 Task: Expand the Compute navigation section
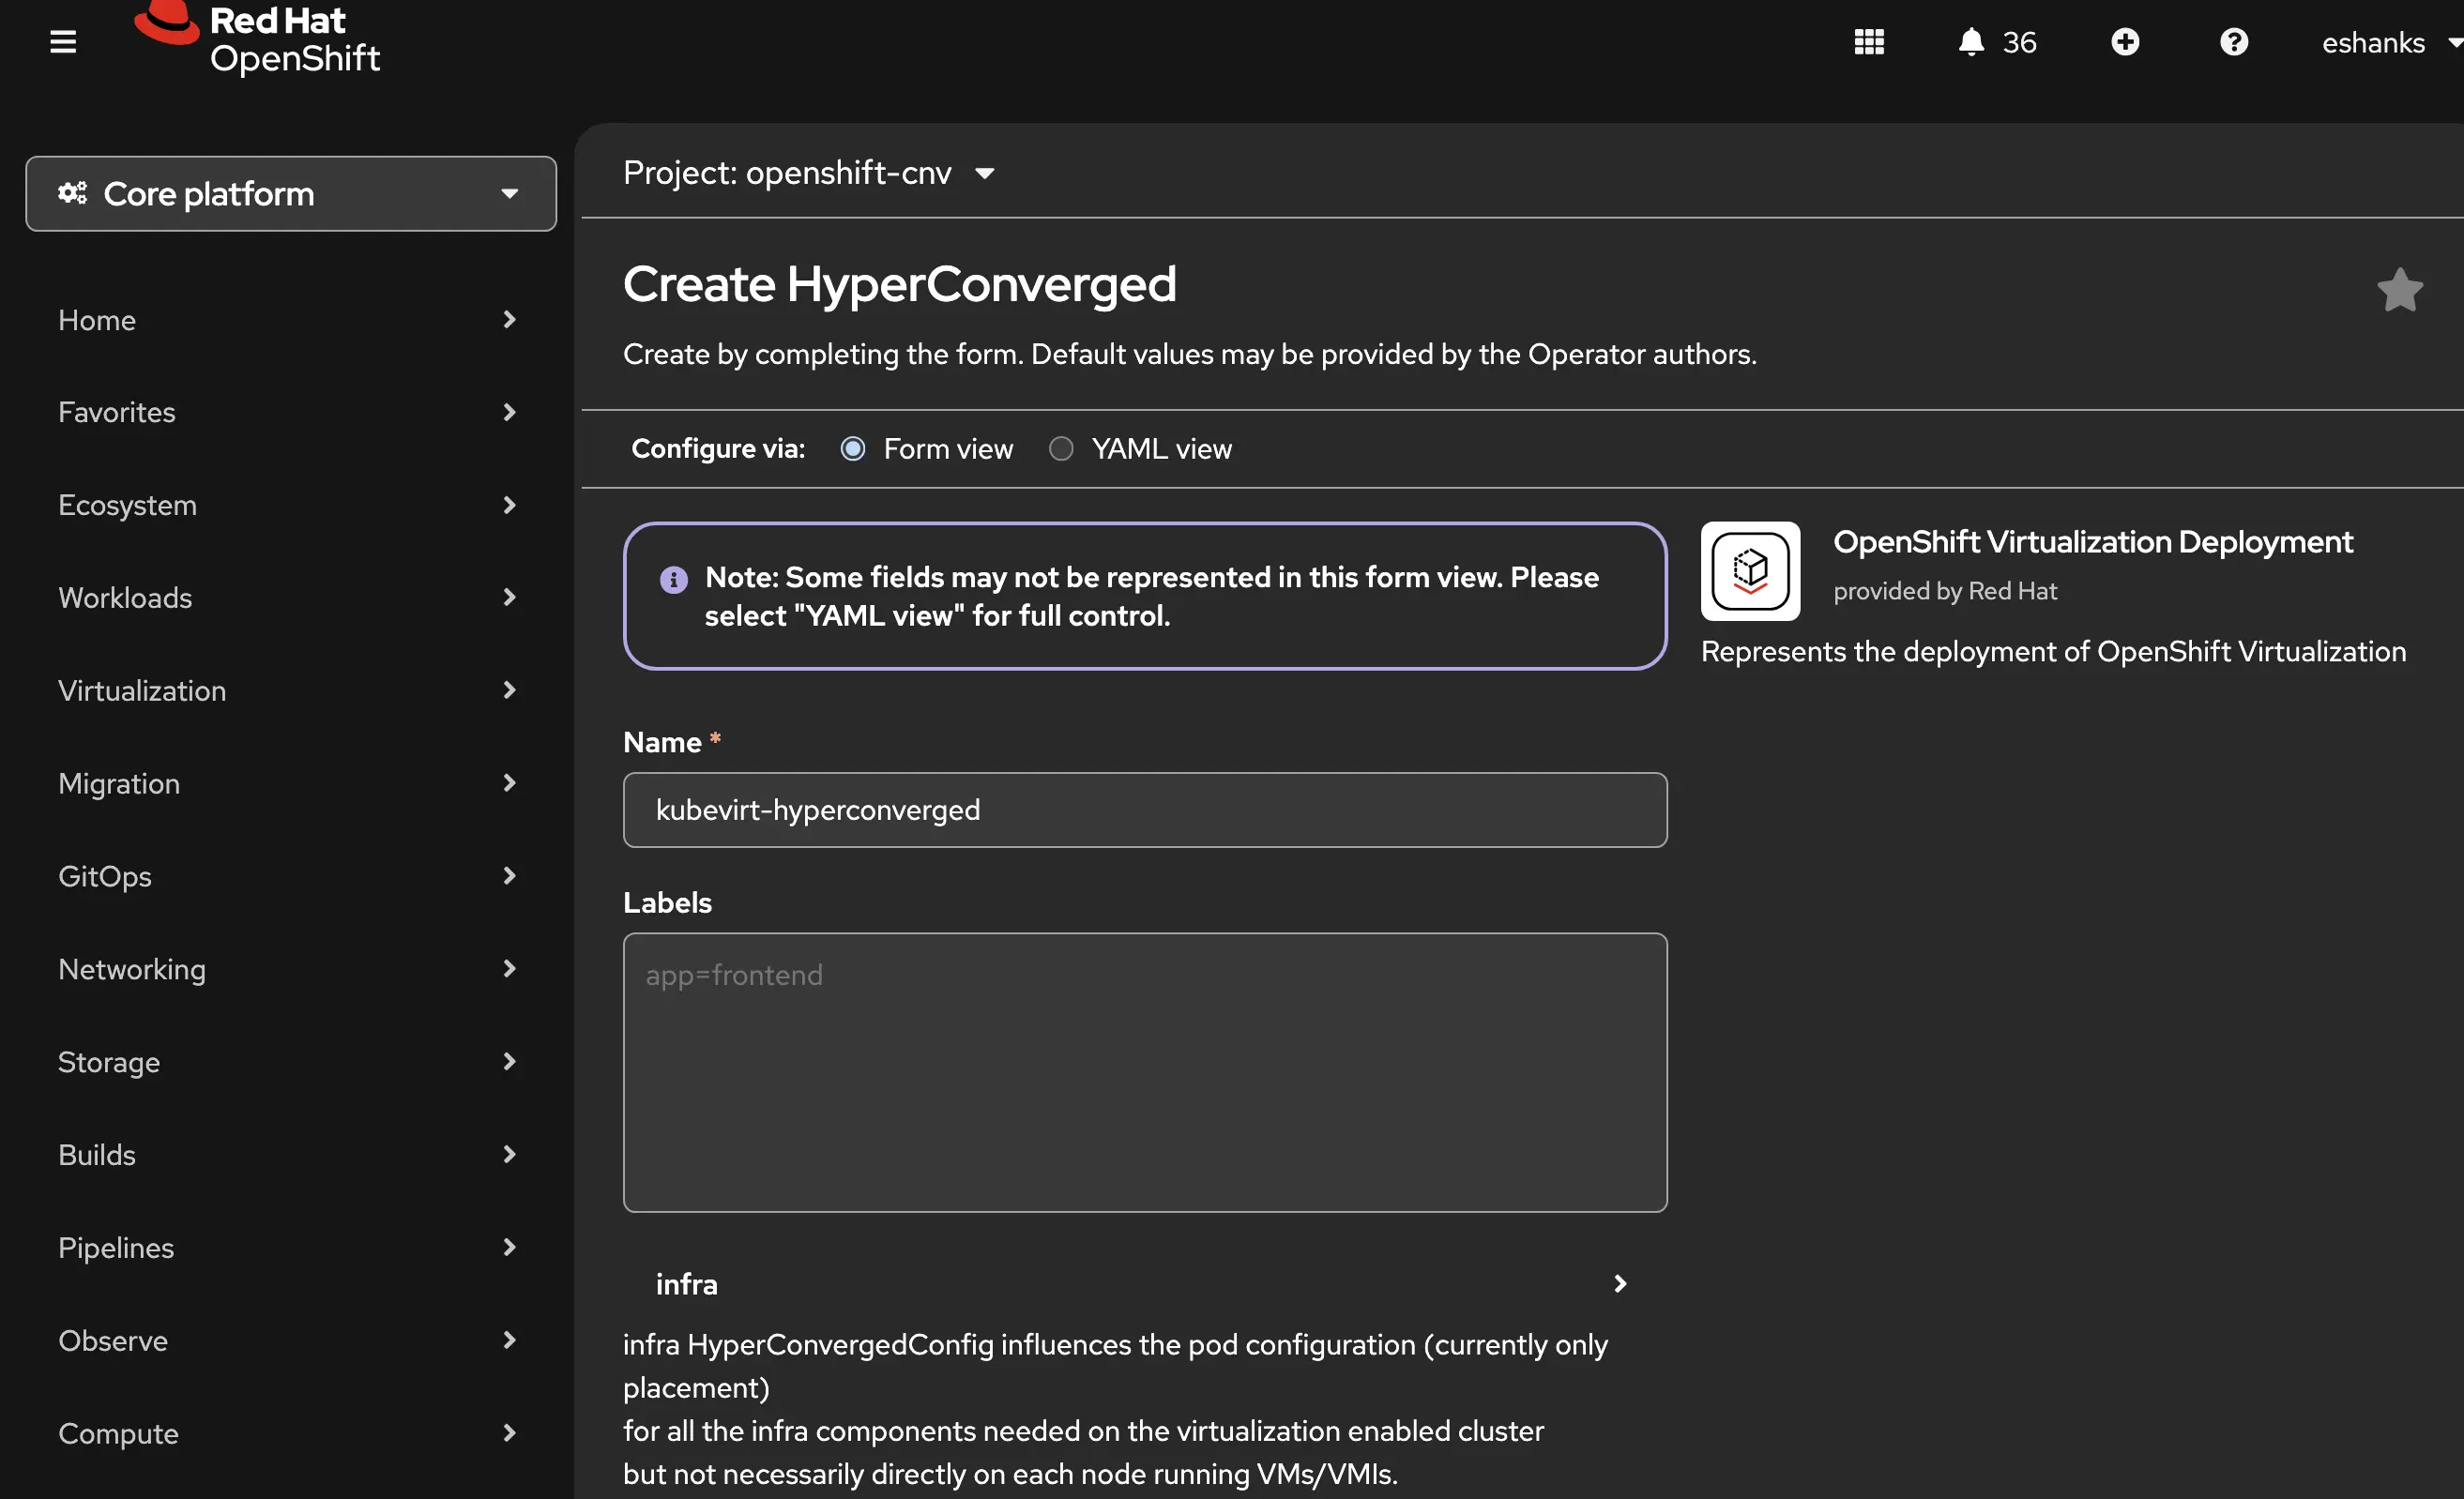(288, 1433)
